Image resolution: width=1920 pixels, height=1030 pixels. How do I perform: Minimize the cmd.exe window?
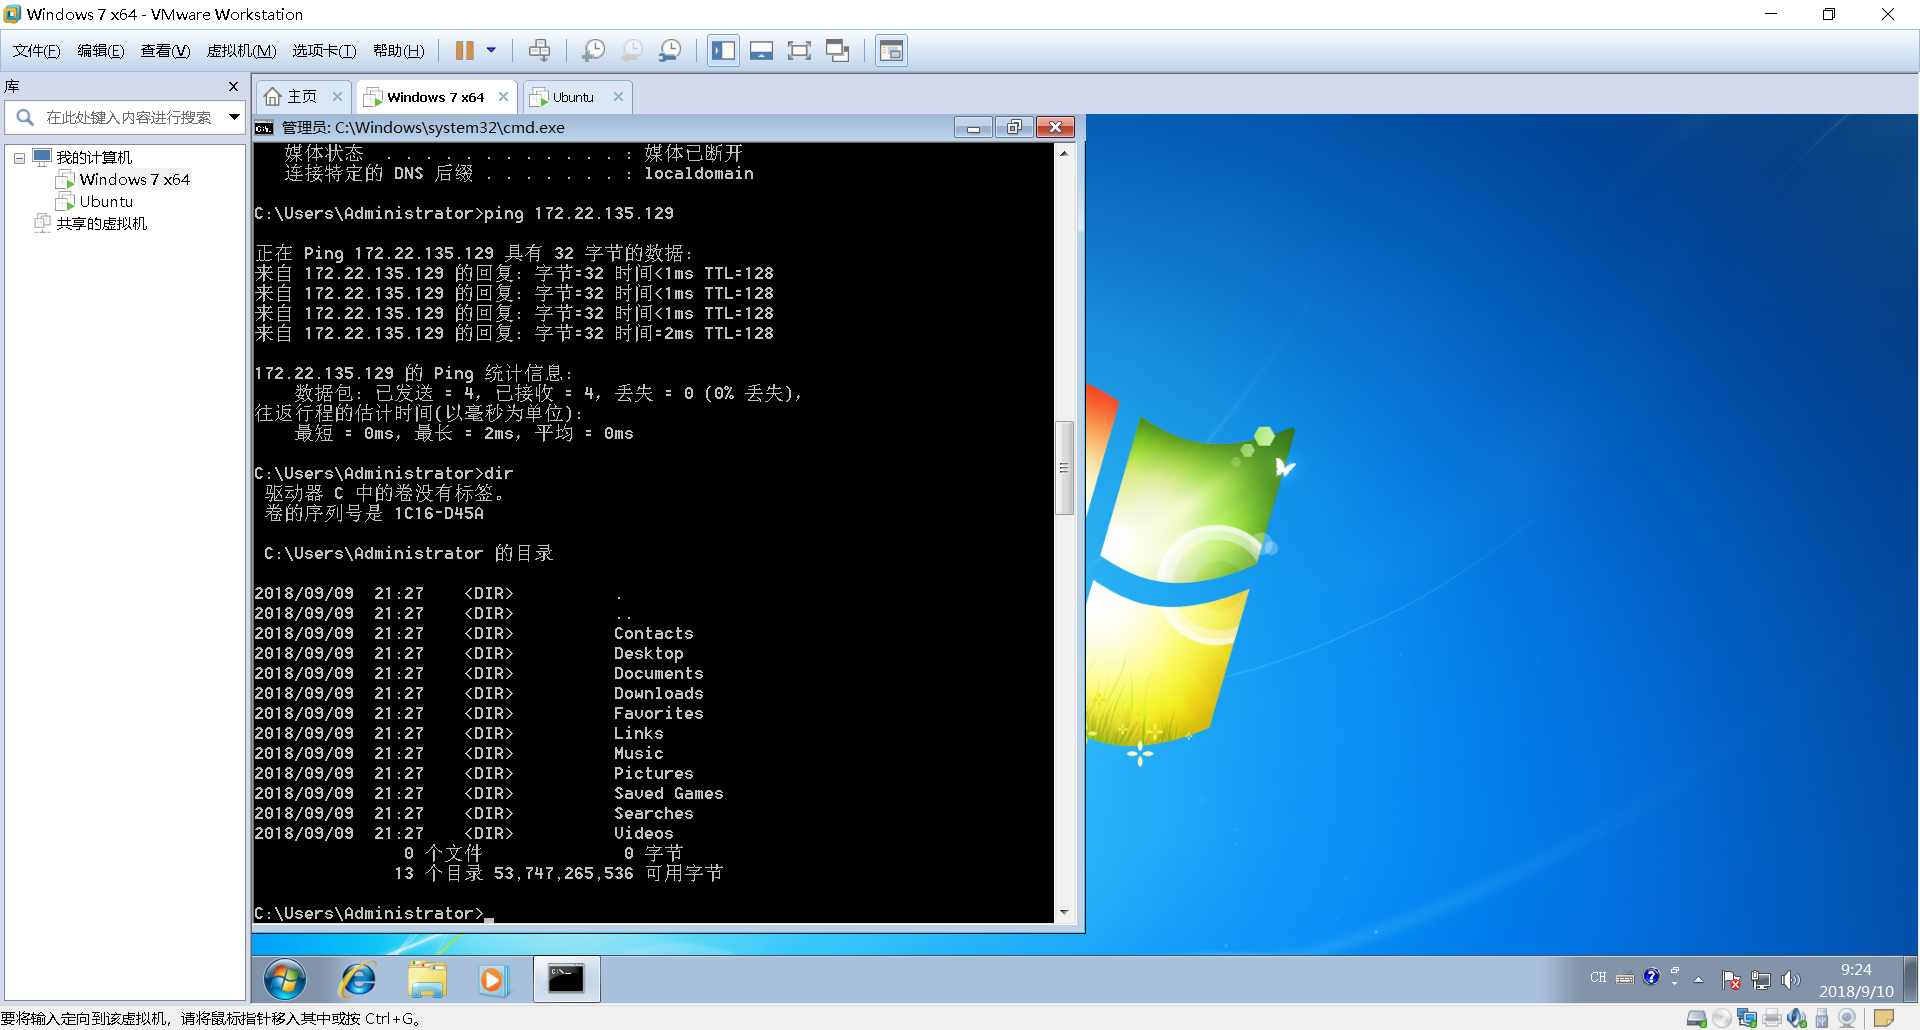[973, 127]
